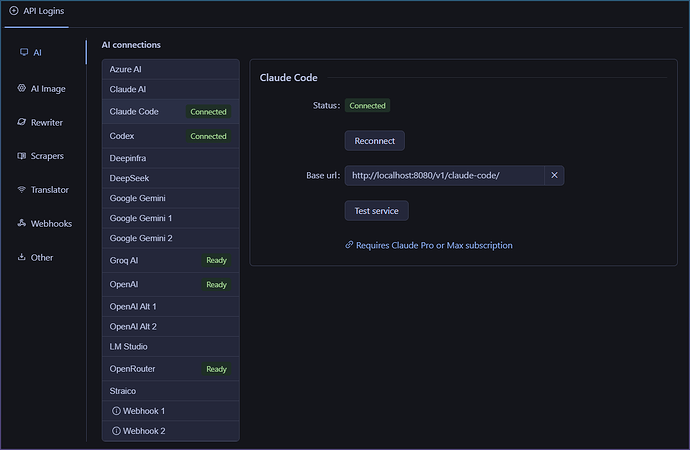Click Ready badge on Groq AI row
690x450 pixels.
pos(217,260)
